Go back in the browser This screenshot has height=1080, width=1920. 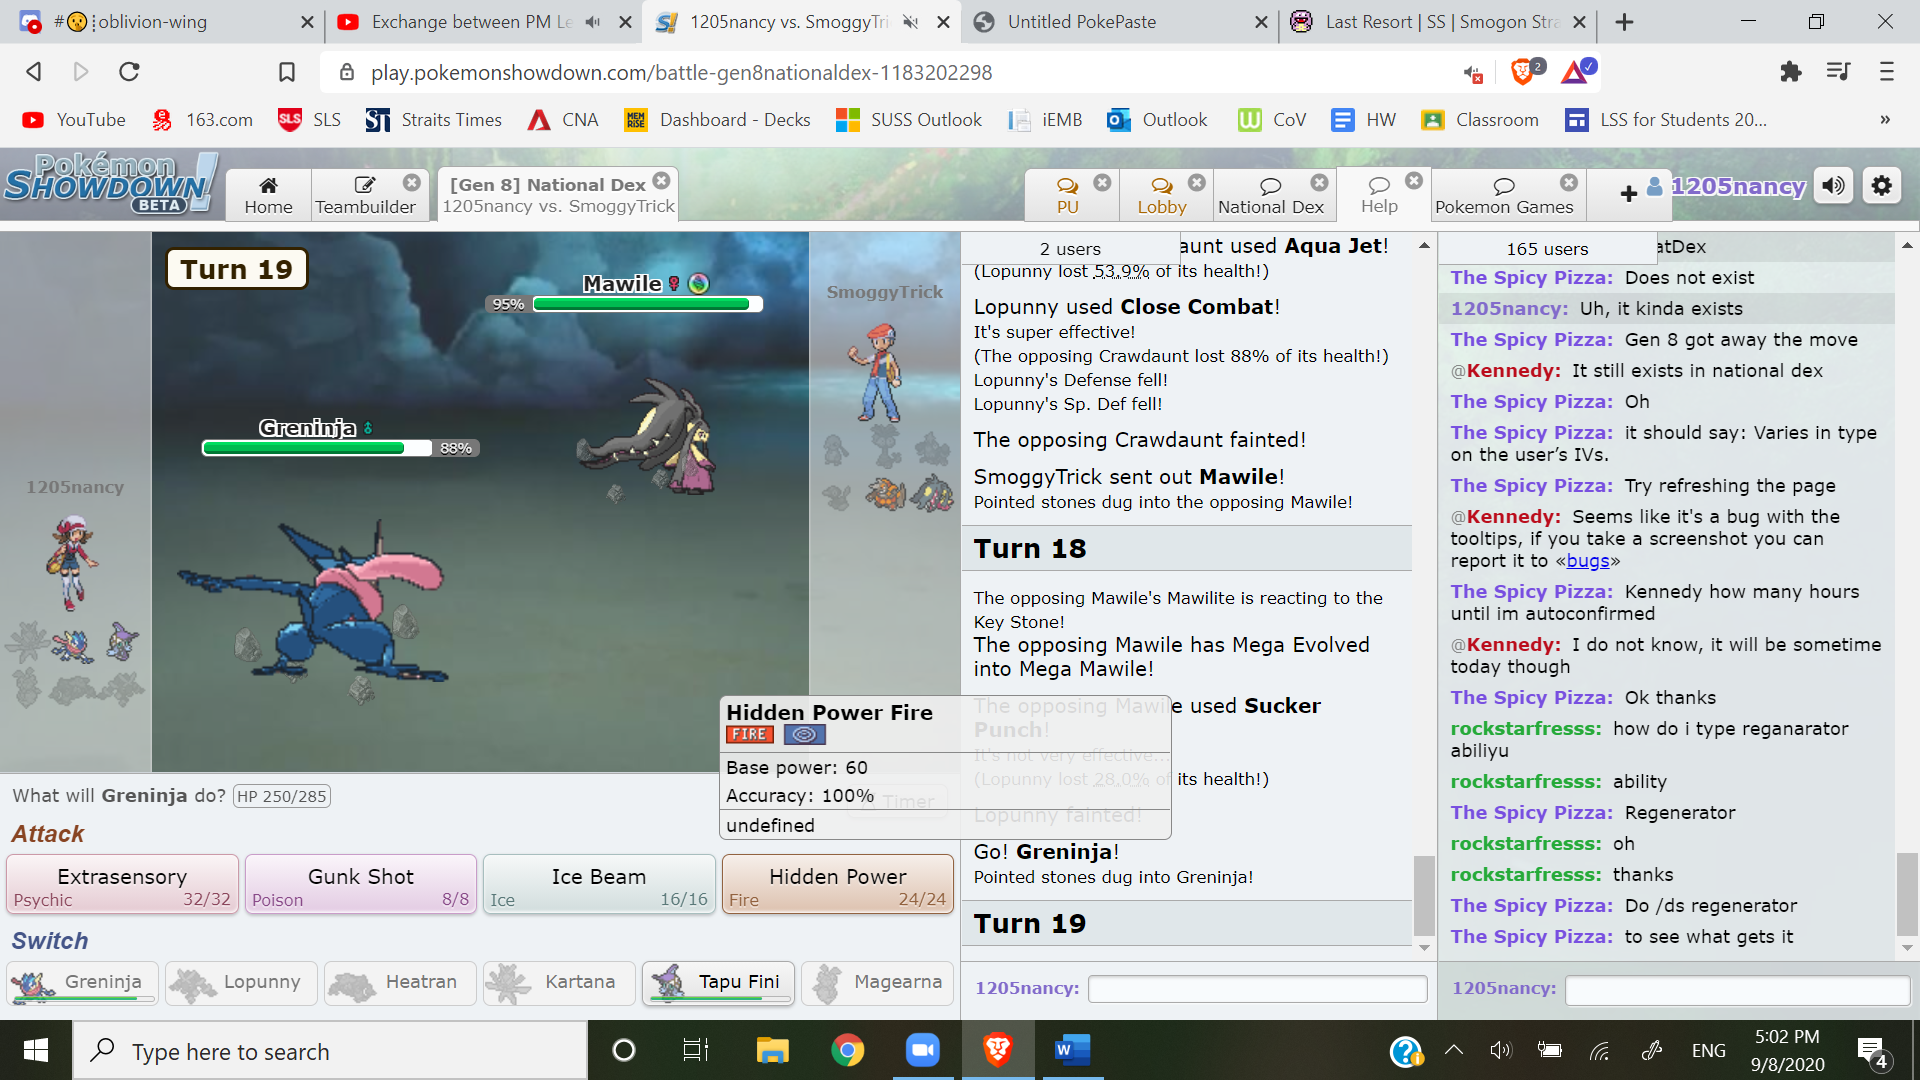click(33, 72)
